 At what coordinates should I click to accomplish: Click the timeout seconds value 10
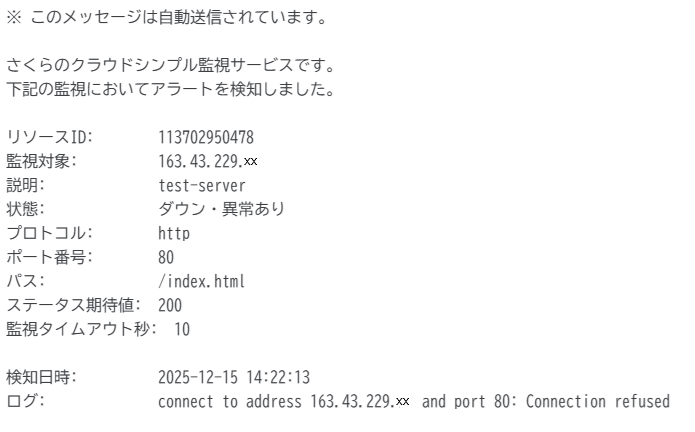(x=182, y=329)
